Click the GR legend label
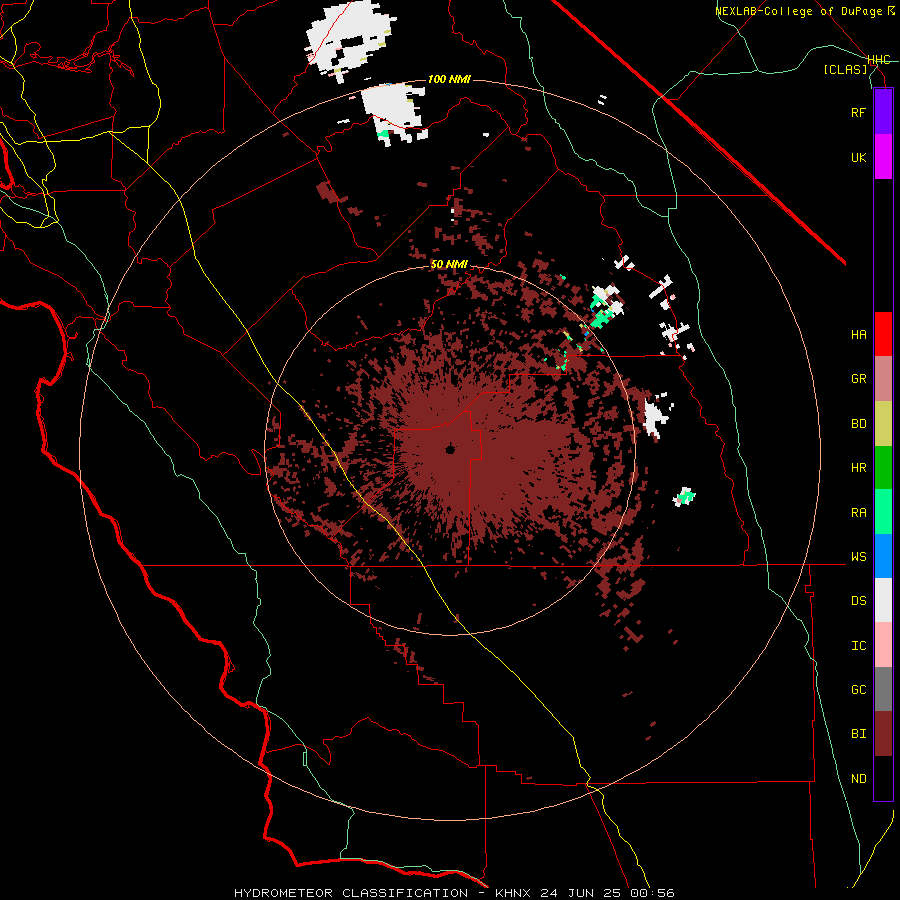 858,379
